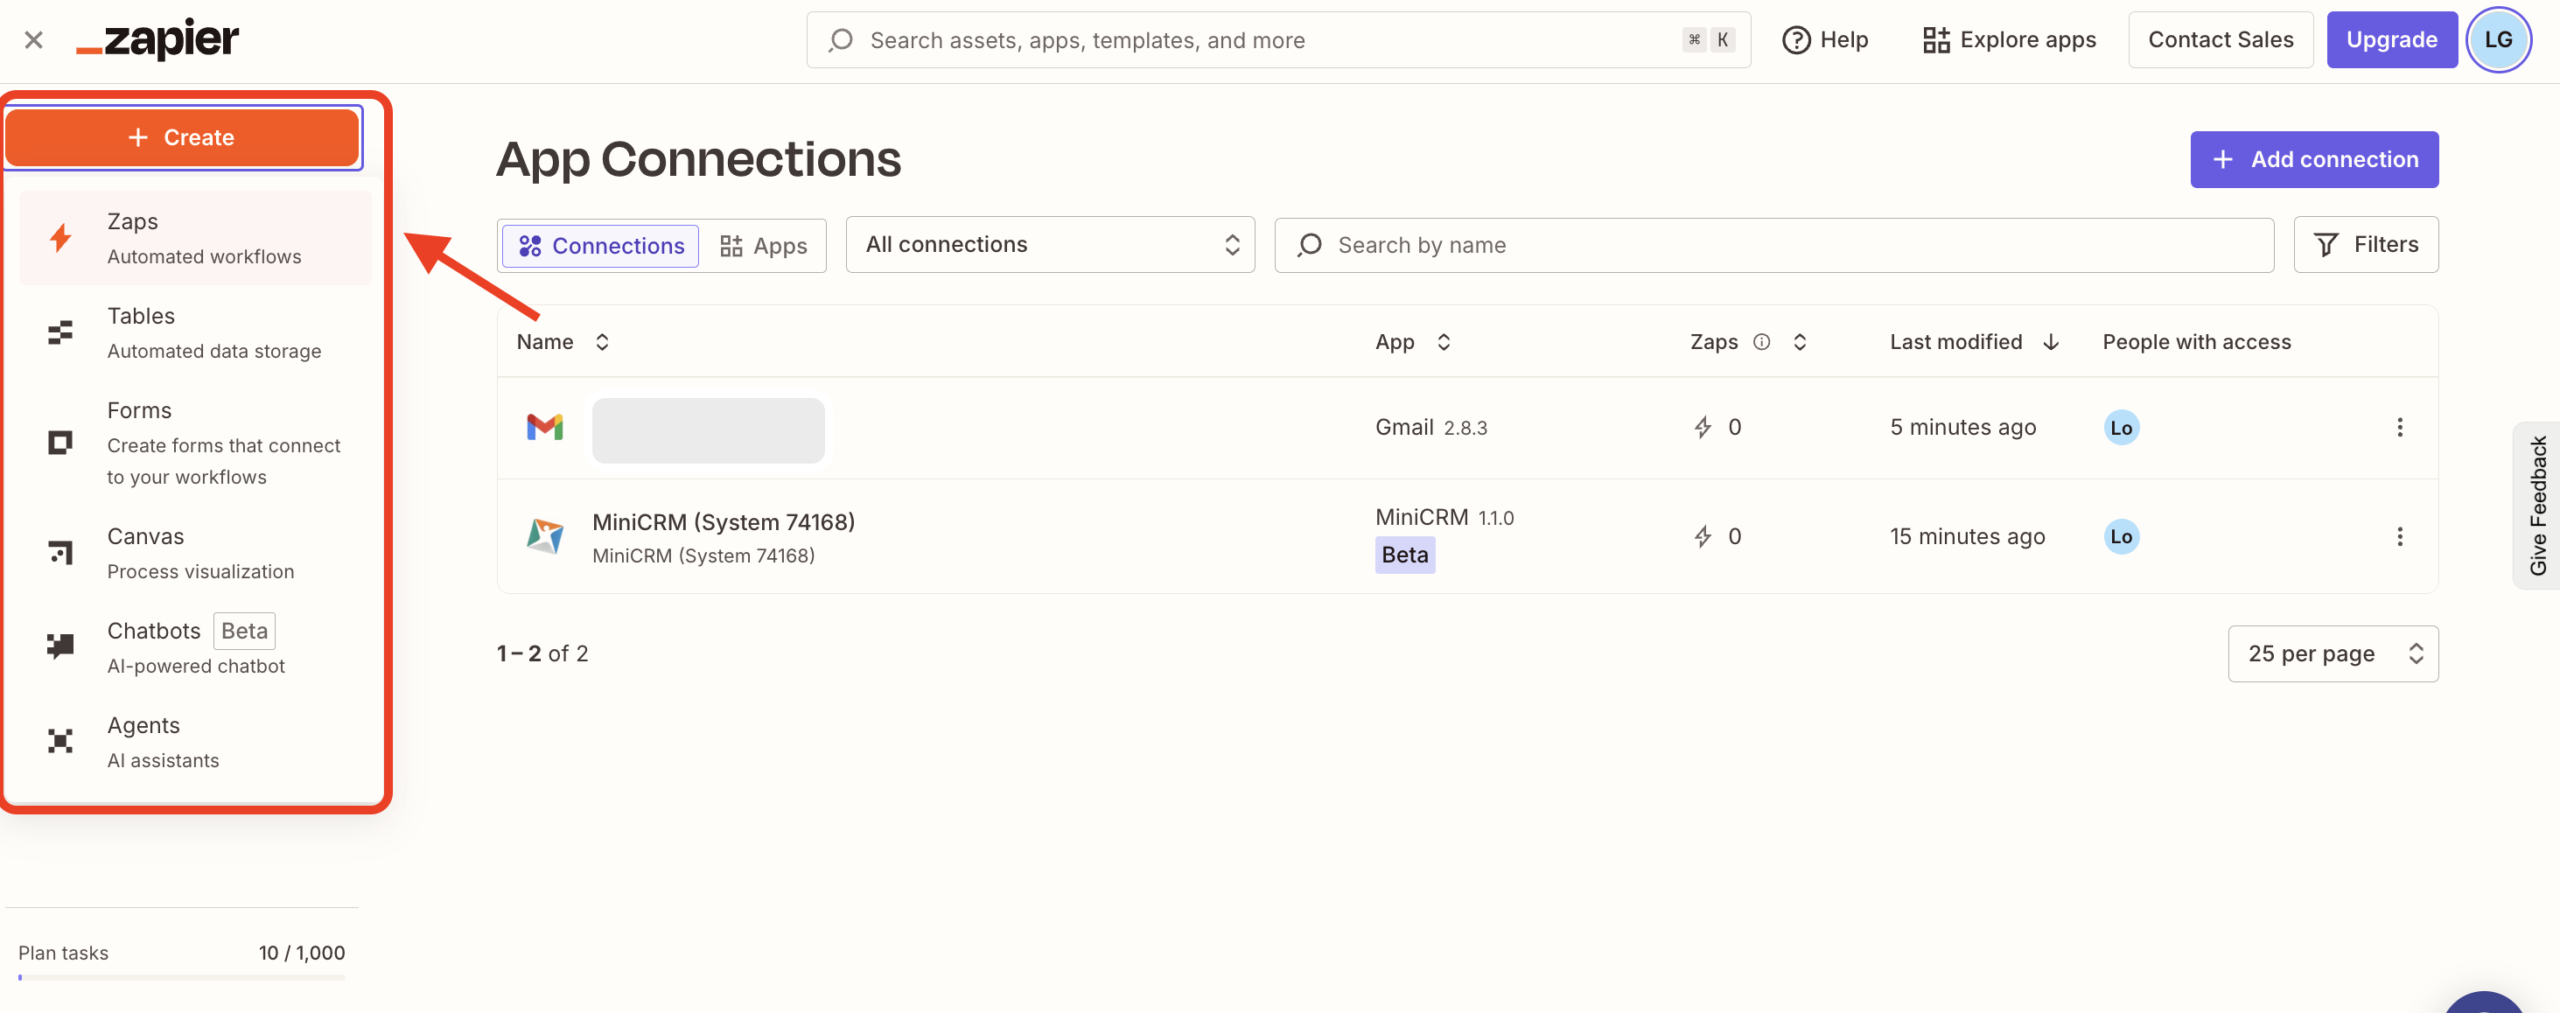Open the All connections dropdown
2560x1013 pixels.
[x=1050, y=245]
